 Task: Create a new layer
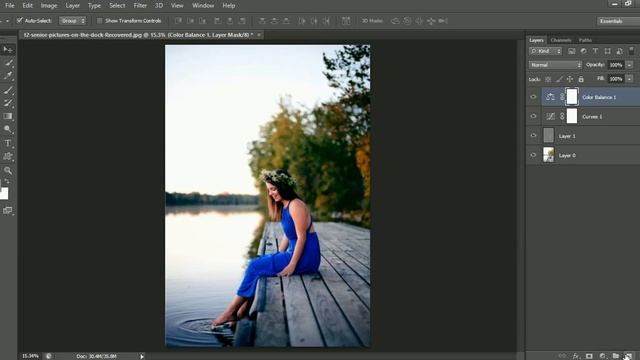pos(628,356)
